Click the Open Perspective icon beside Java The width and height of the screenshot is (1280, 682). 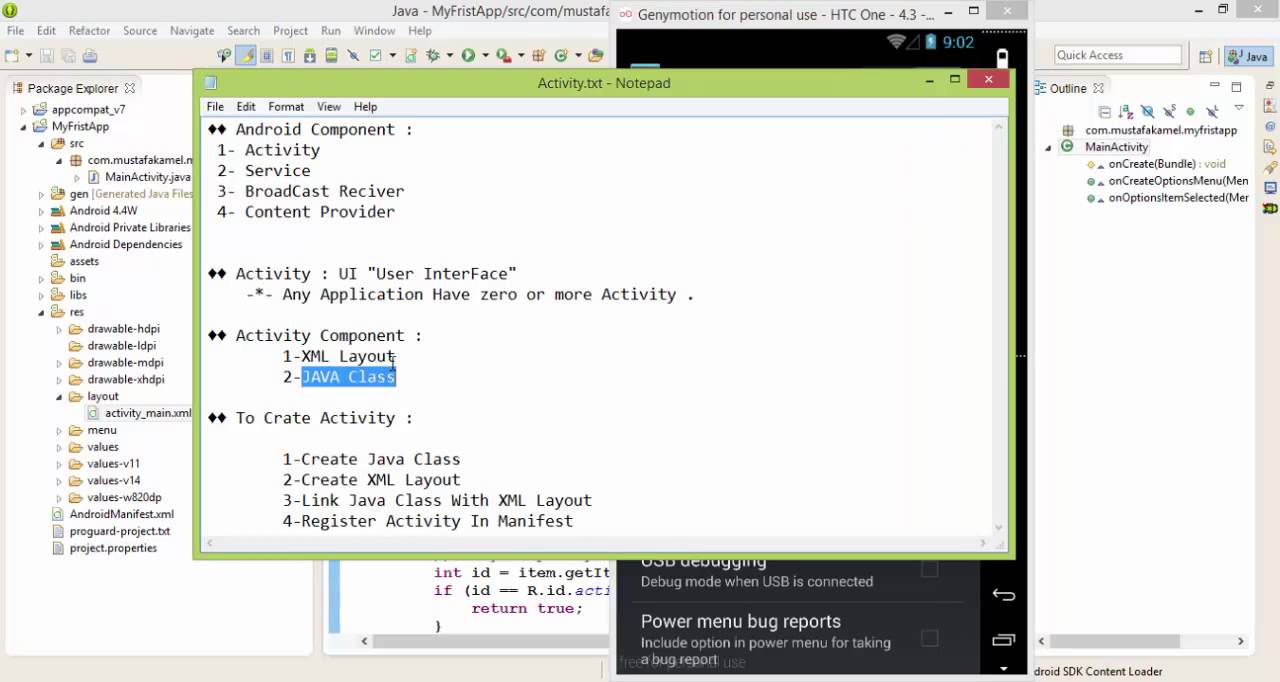click(x=1206, y=57)
